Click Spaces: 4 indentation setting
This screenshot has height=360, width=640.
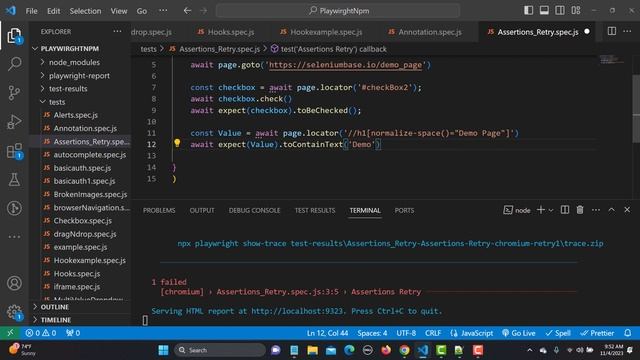372,333
